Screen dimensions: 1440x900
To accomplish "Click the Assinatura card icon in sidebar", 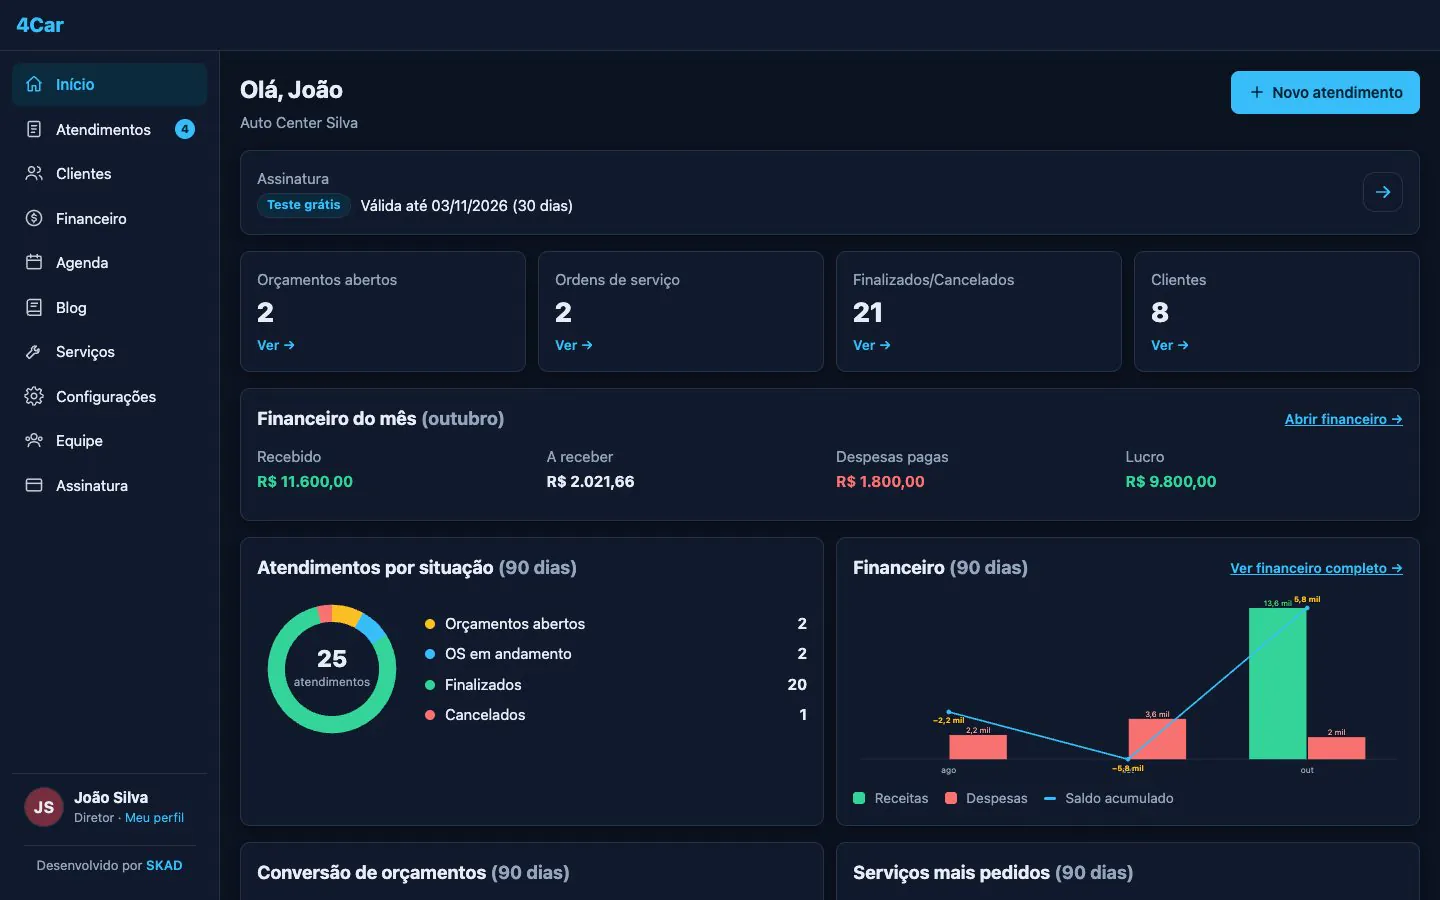I will click(34, 485).
